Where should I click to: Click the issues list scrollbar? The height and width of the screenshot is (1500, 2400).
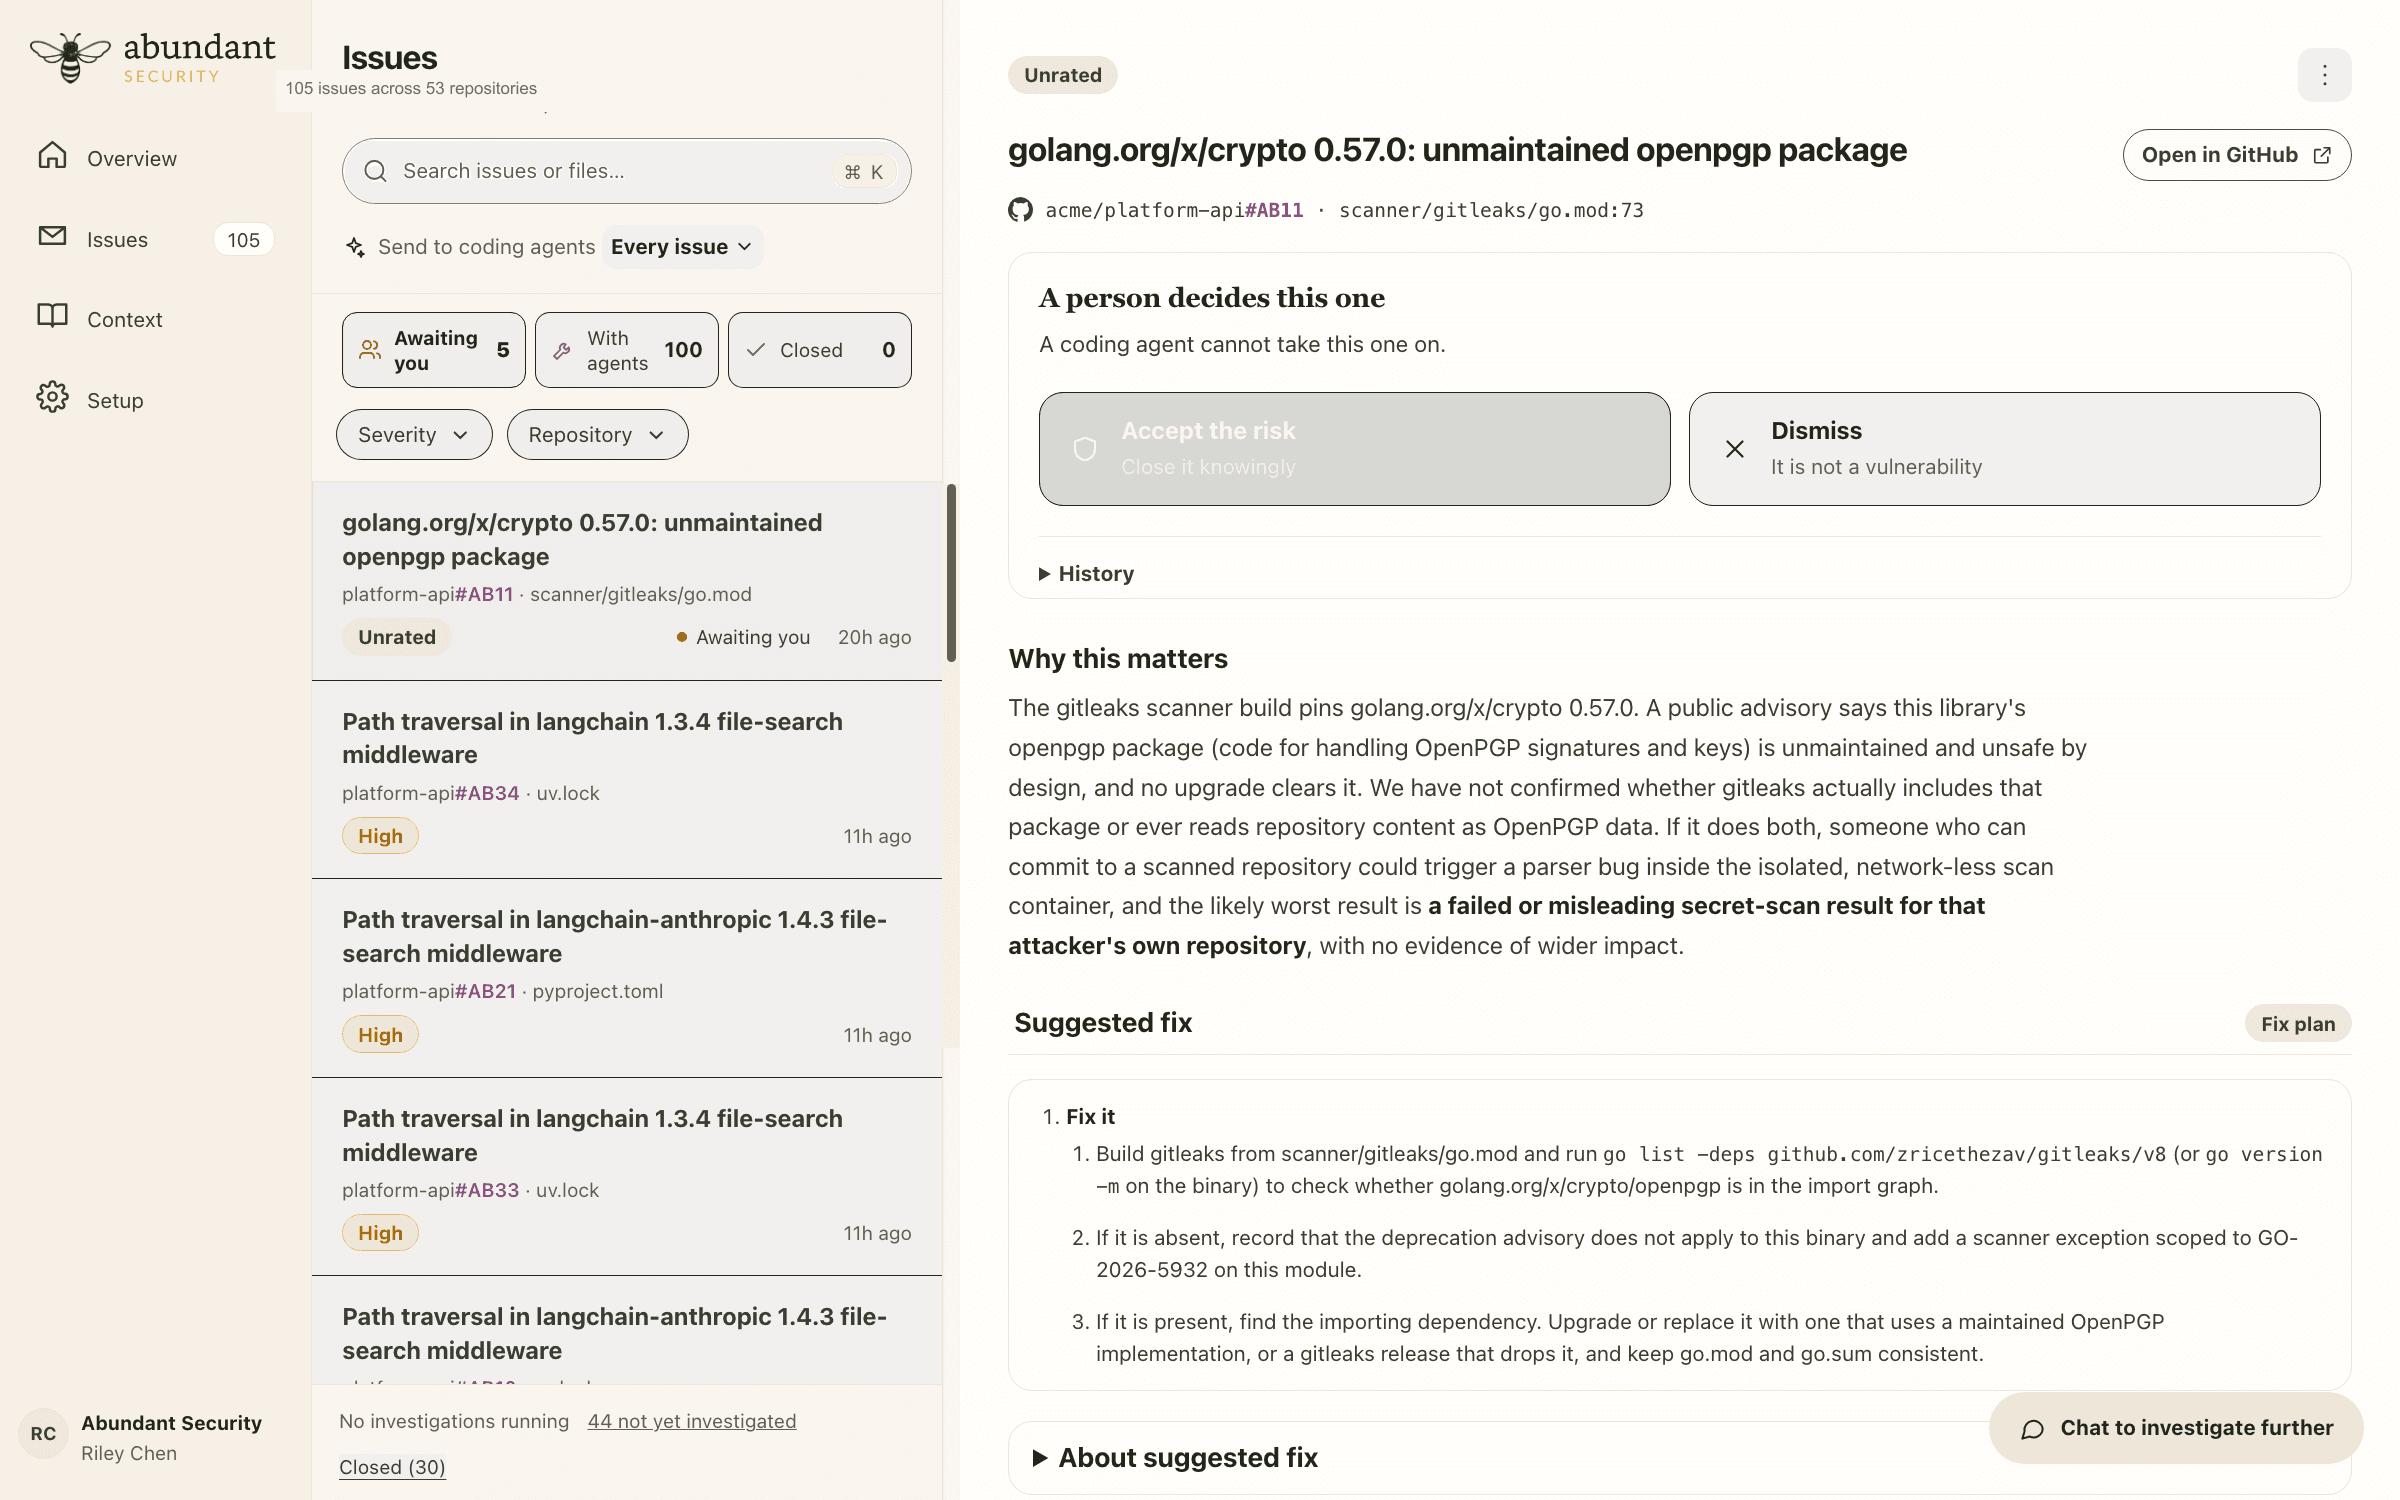[x=951, y=573]
